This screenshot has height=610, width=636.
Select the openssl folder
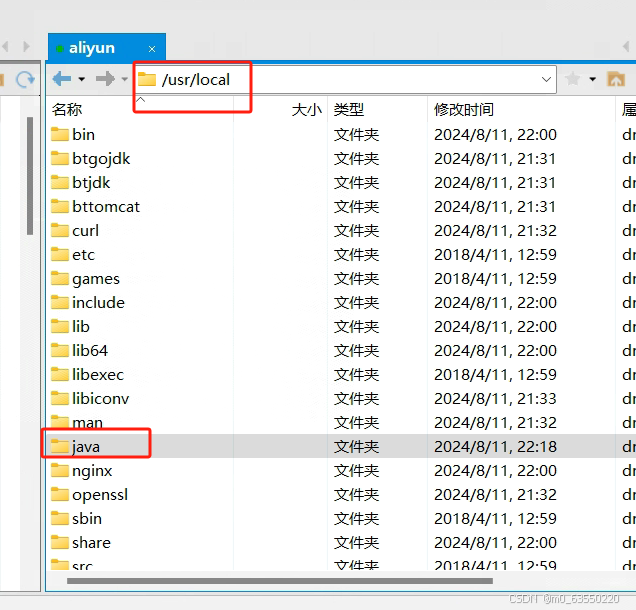[x=100, y=495]
